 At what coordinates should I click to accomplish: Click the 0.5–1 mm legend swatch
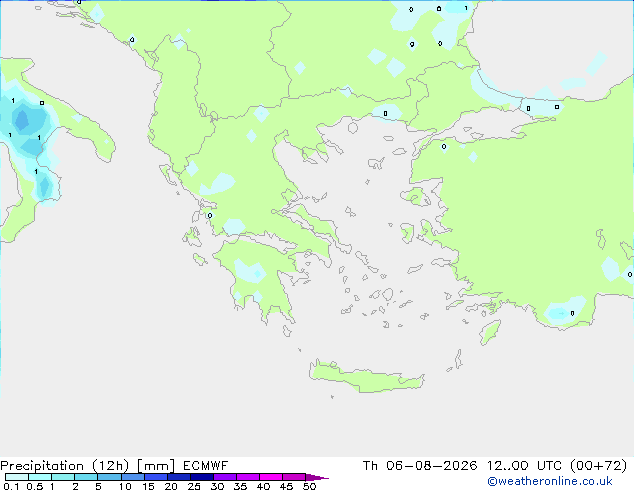pyautogui.click(x=40, y=477)
